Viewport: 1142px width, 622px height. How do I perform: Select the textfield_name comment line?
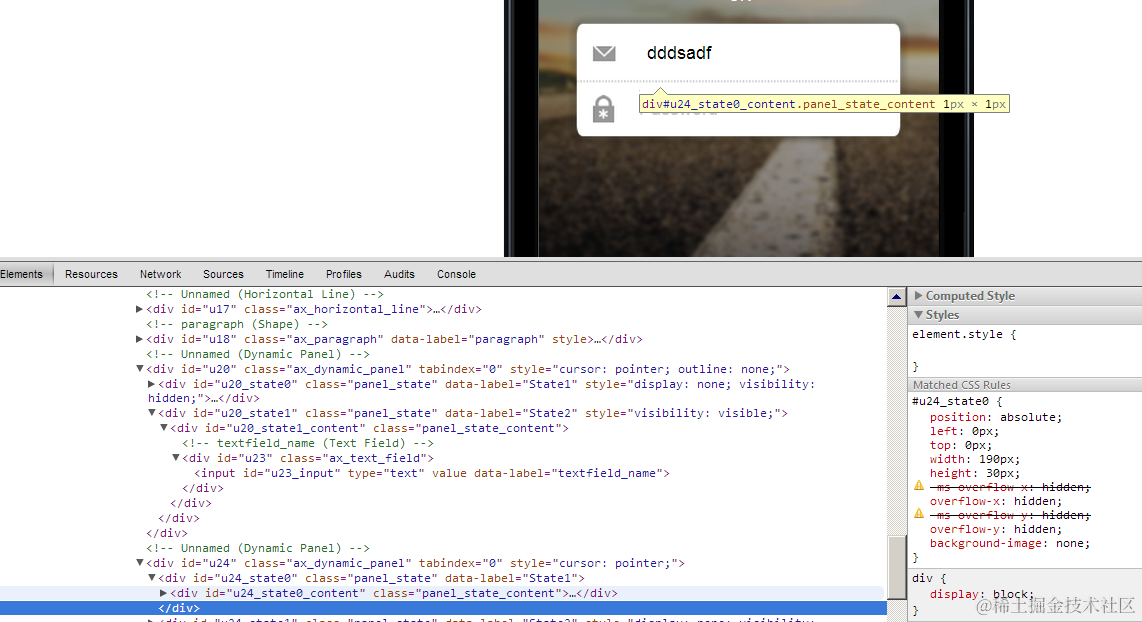click(x=307, y=444)
